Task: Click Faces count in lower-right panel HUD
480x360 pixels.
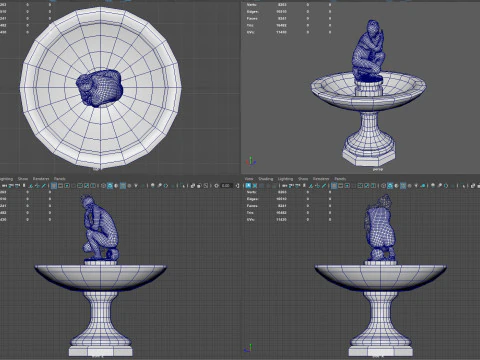Action: [x=282, y=206]
